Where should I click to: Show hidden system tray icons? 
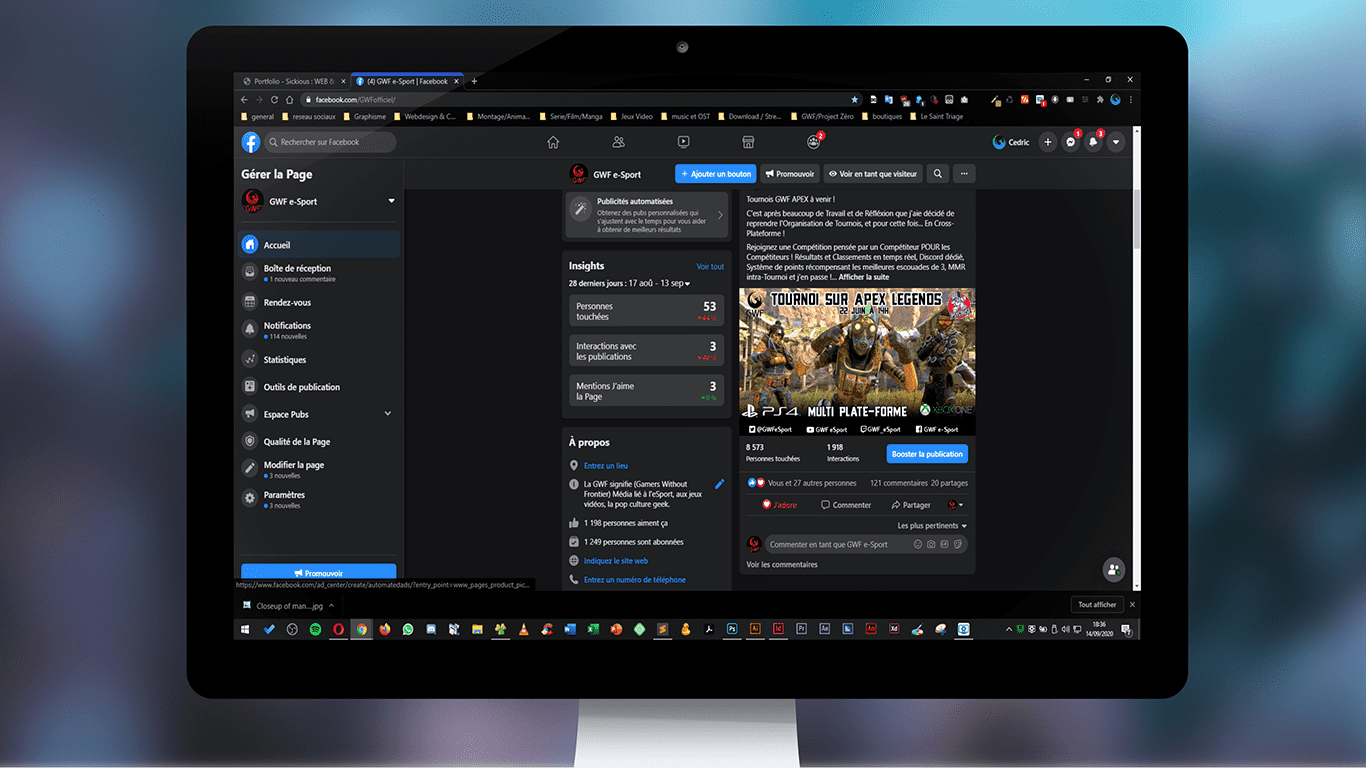[x=1008, y=629]
